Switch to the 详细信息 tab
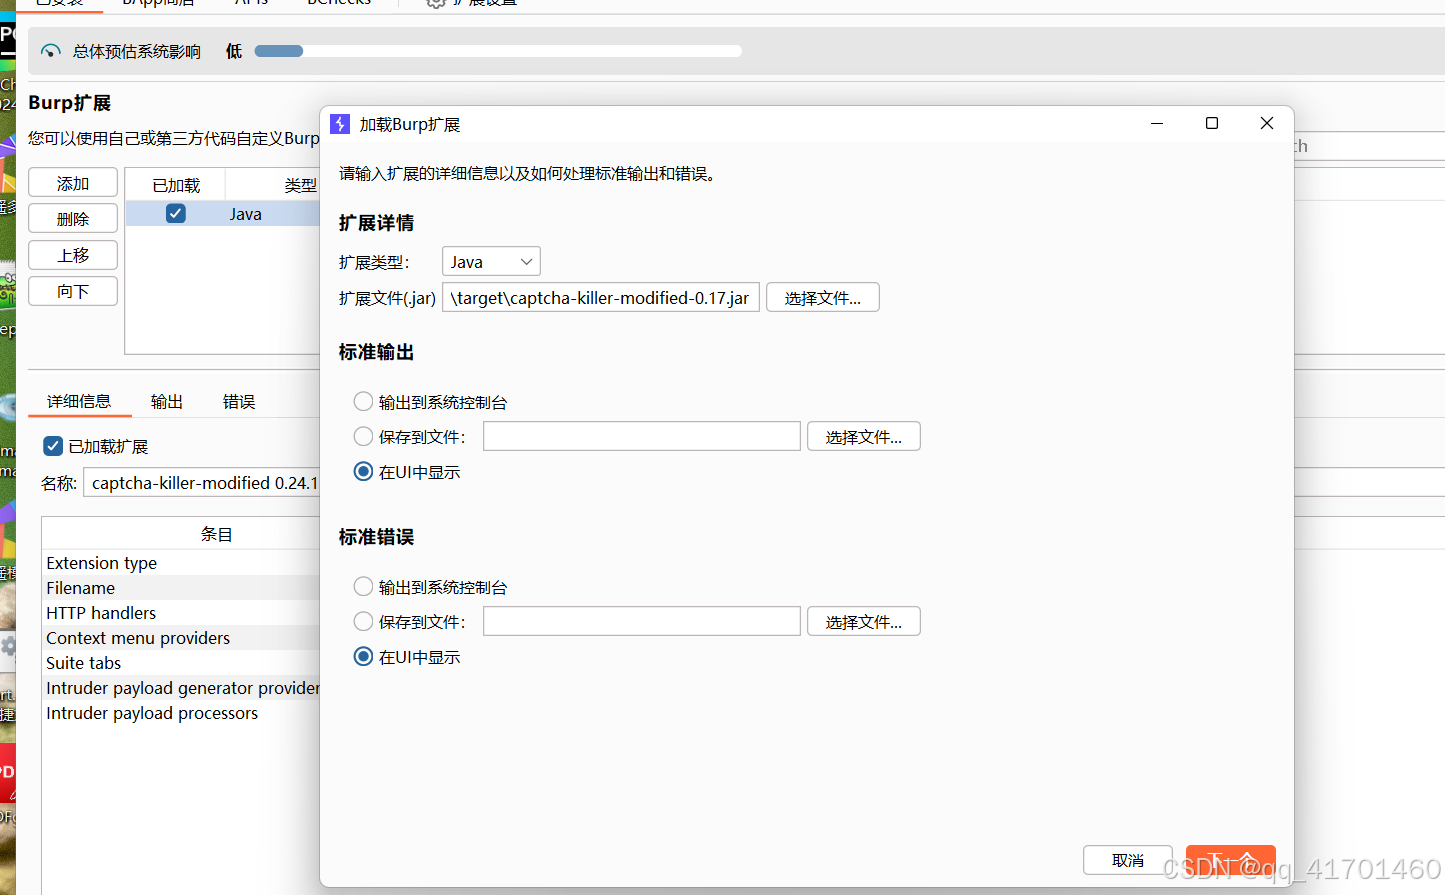The height and width of the screenshot is (895, 1445). coord(79,401)
